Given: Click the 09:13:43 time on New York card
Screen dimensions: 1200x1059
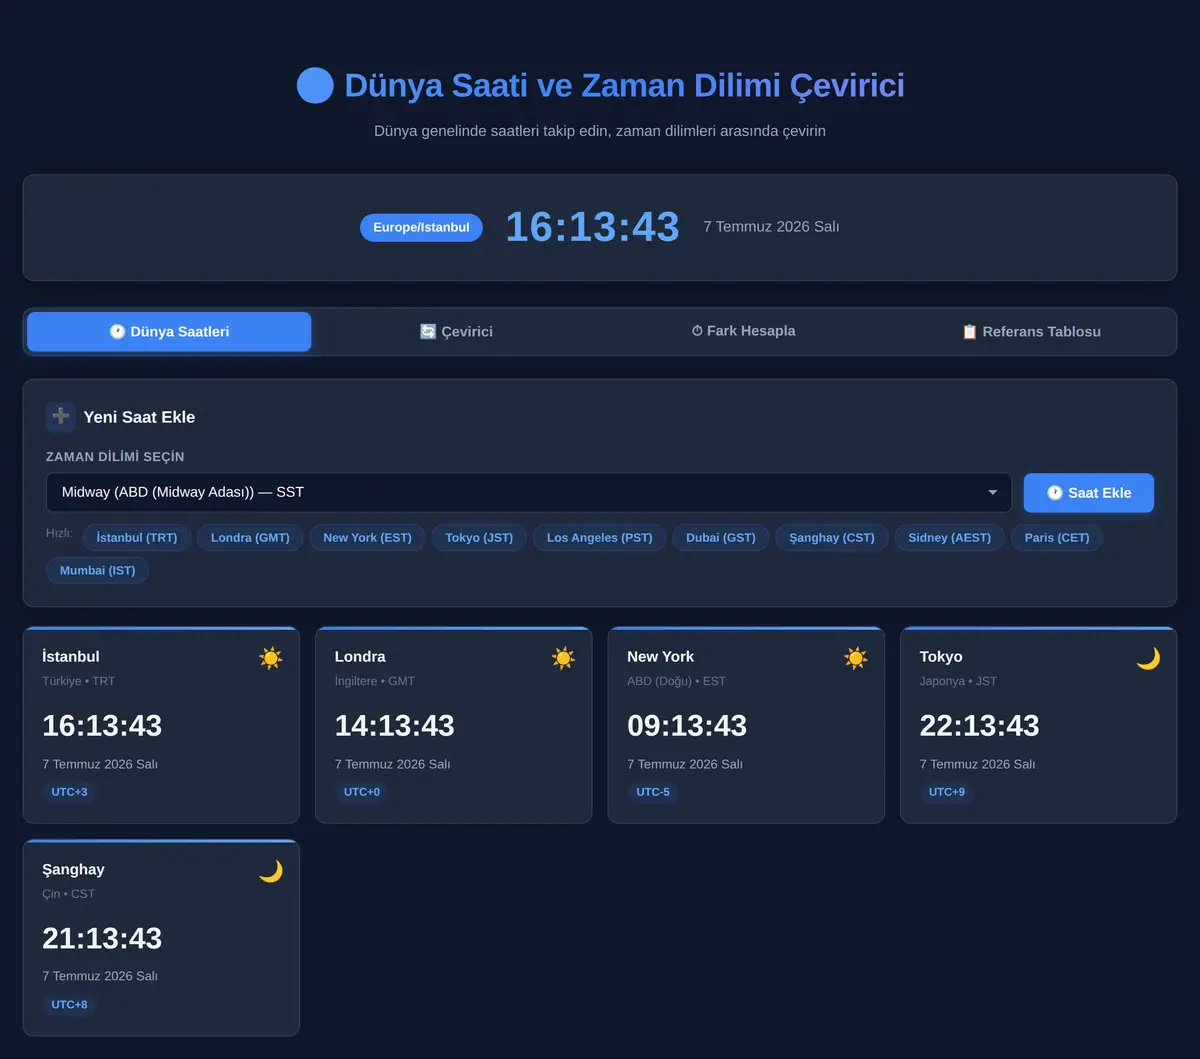Looking at the screenshot, I should 687,726.
